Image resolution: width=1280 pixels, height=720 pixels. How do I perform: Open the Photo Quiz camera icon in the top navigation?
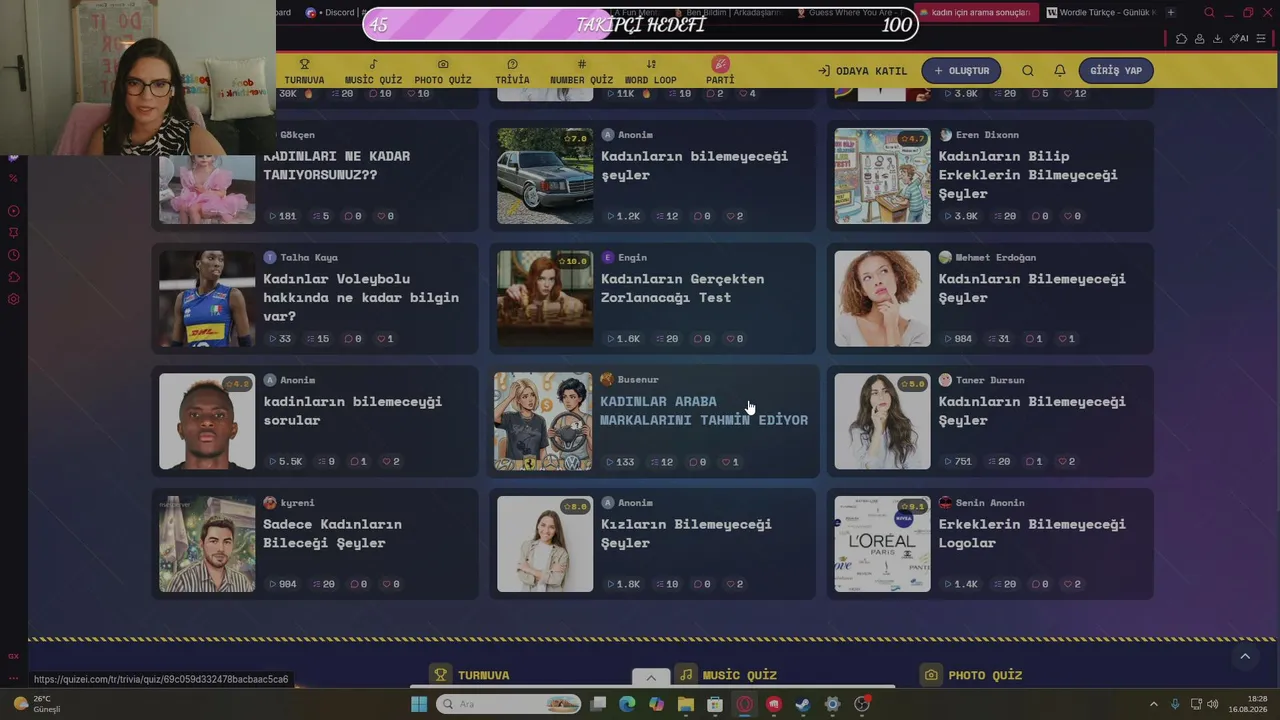[443, 64]
